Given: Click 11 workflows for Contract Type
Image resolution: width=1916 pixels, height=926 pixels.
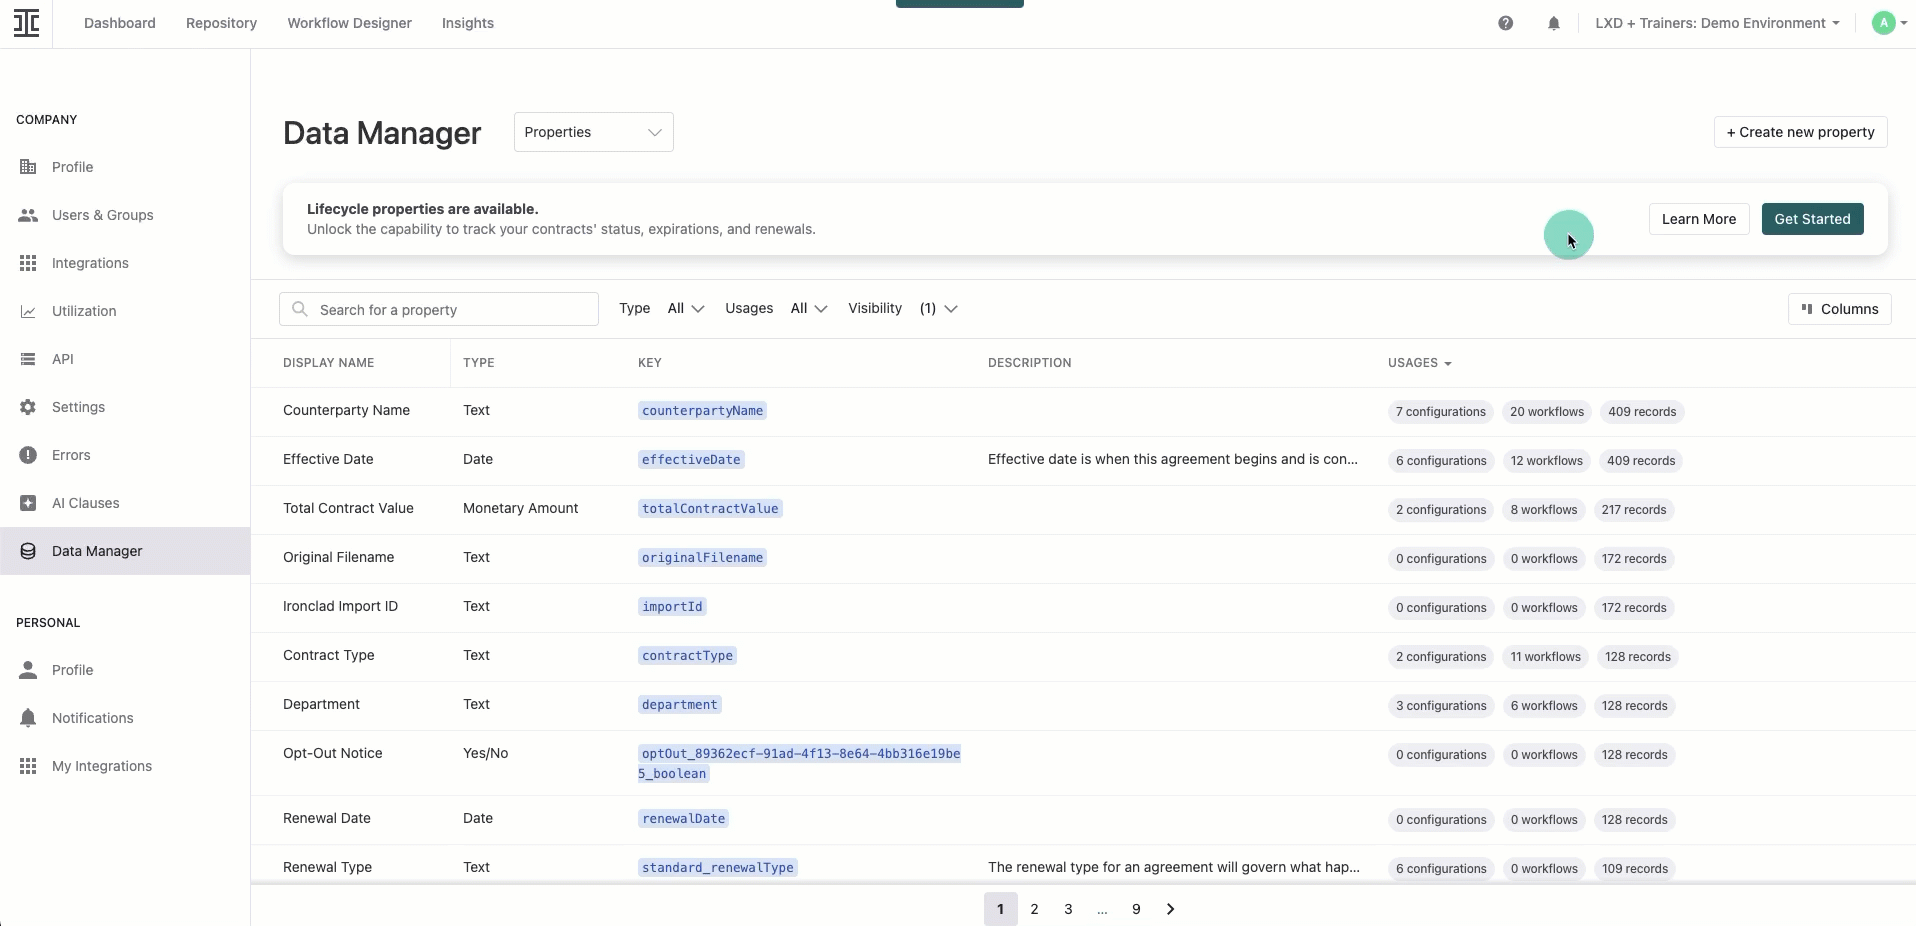Looking at the screenshot, I should point(1546,657).
